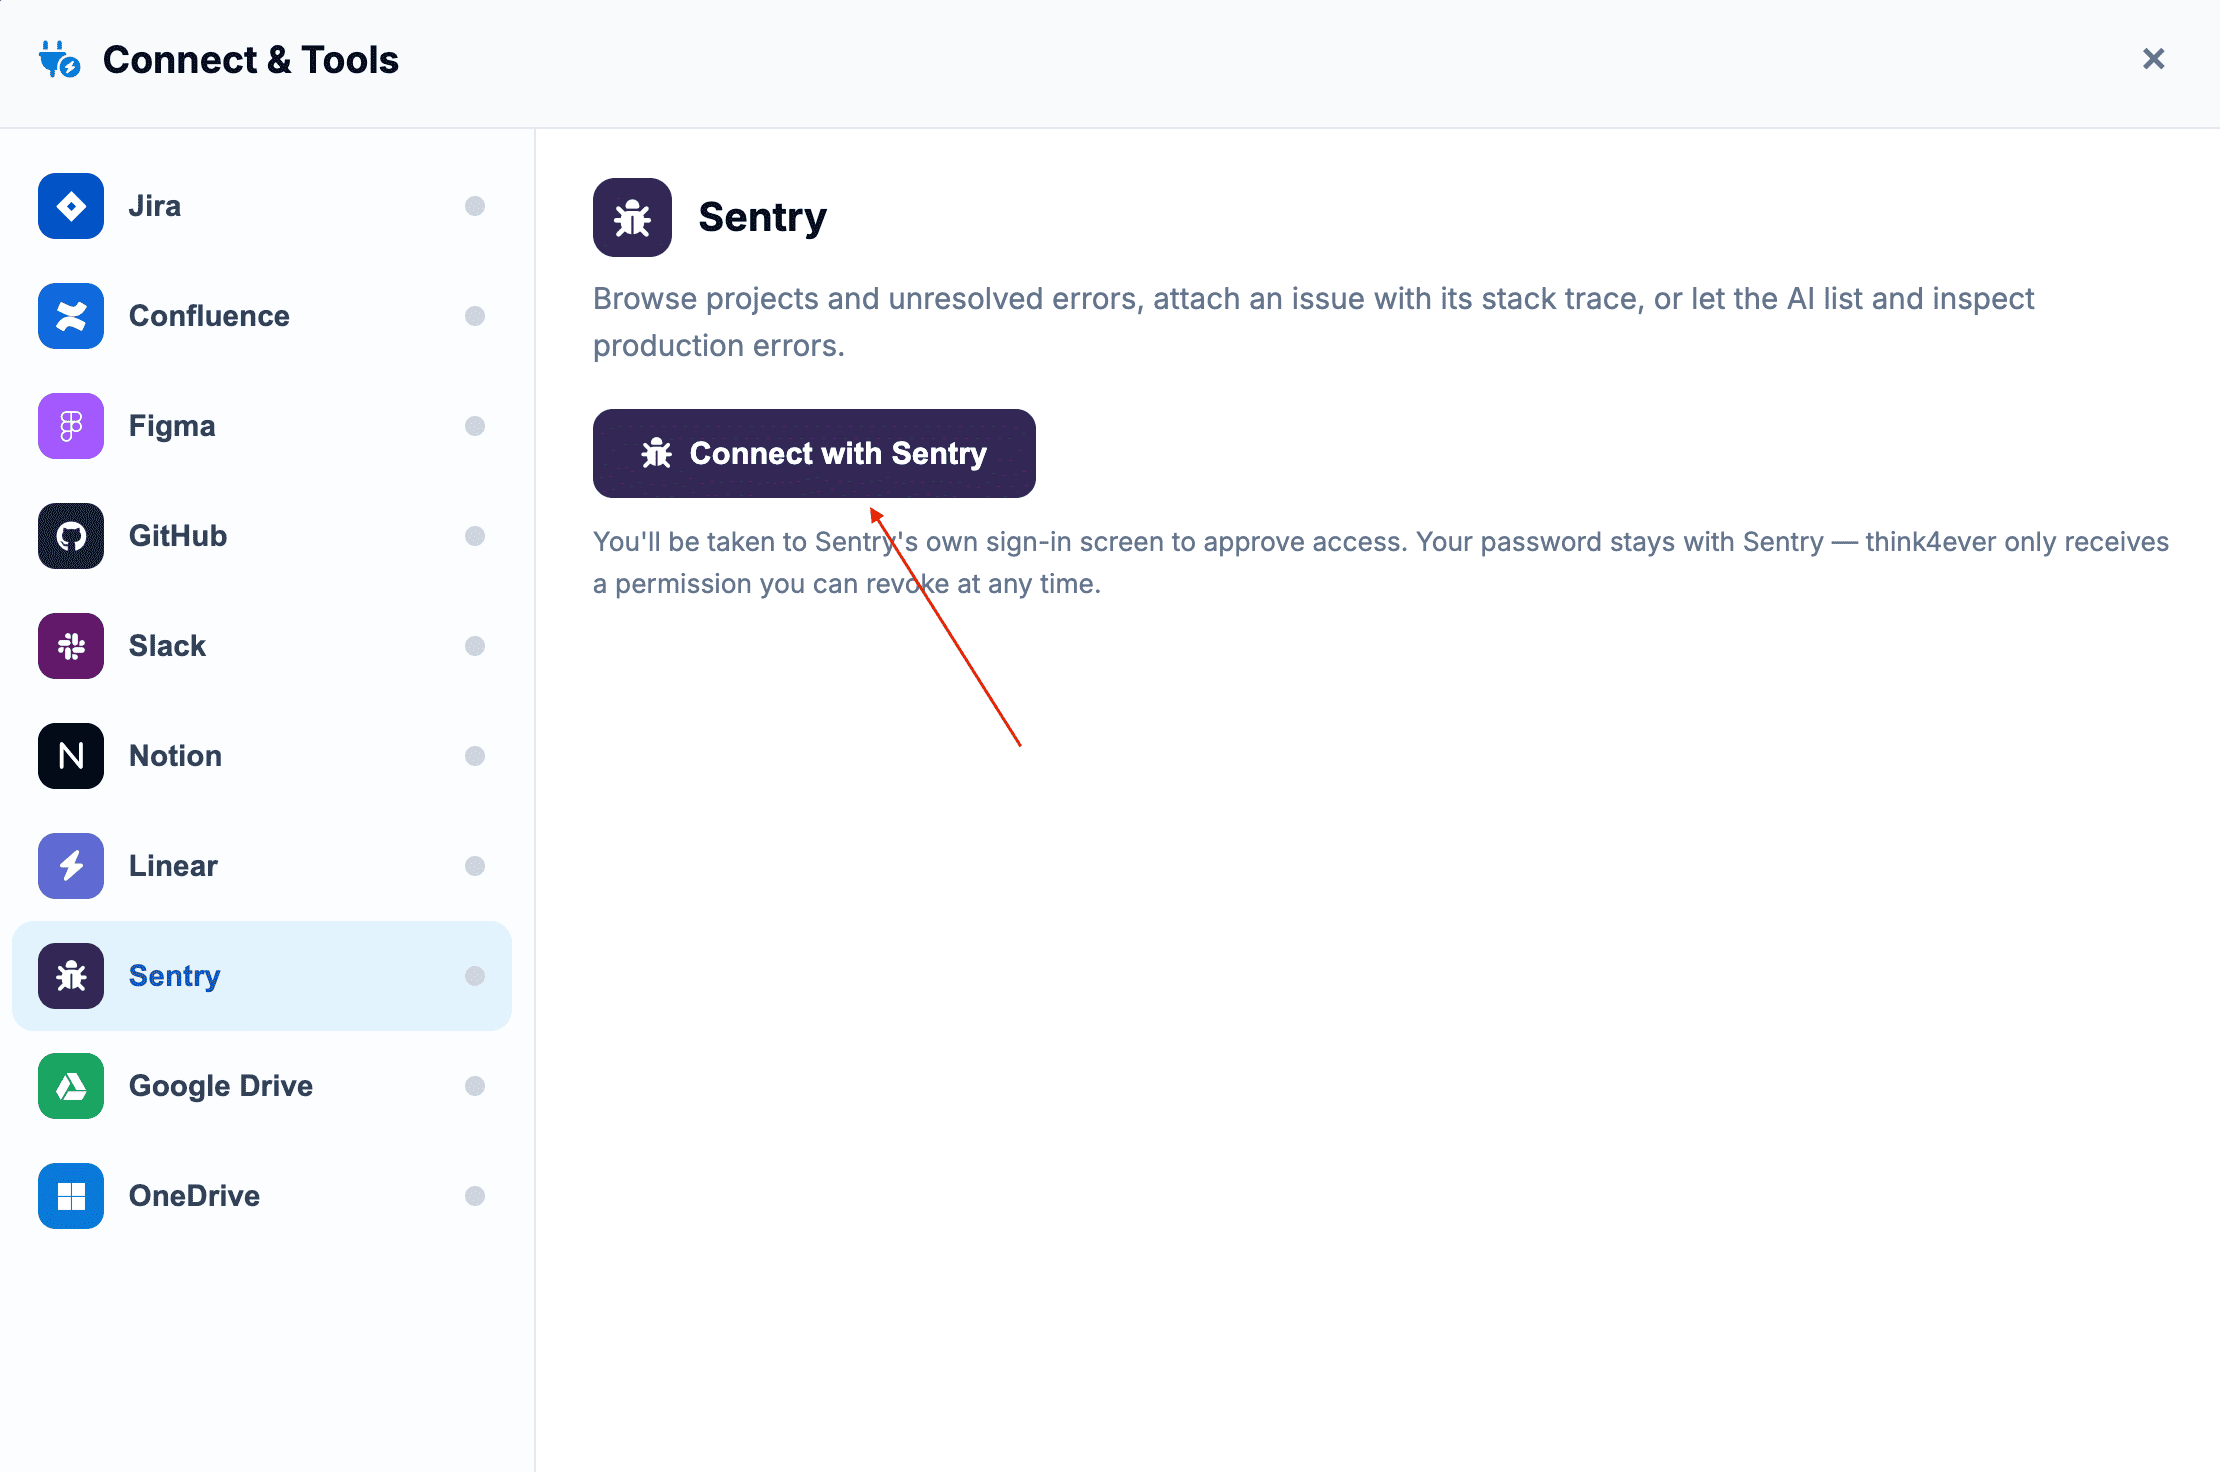Select the Confluence icon in sidebar

click(71, 316)
